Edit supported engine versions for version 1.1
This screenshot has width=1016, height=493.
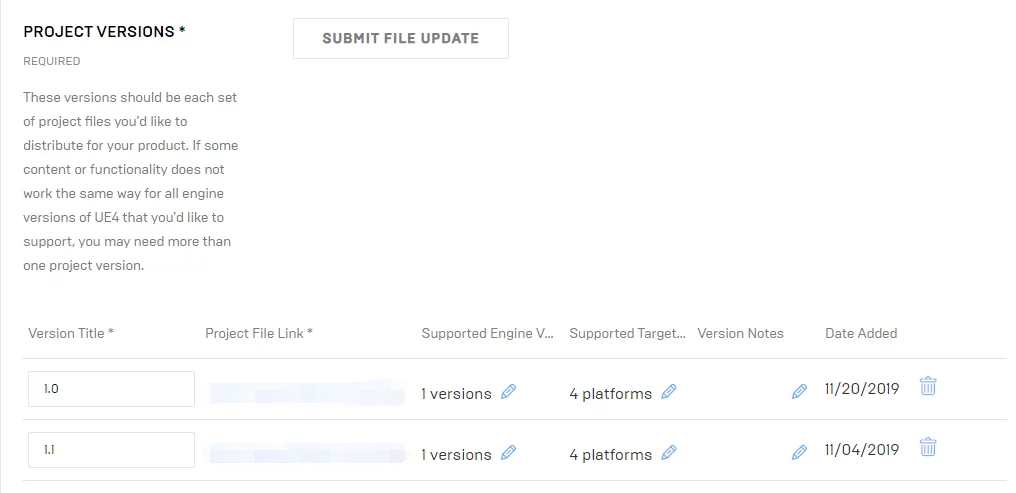pyautogui.click(x=508, y=453)
